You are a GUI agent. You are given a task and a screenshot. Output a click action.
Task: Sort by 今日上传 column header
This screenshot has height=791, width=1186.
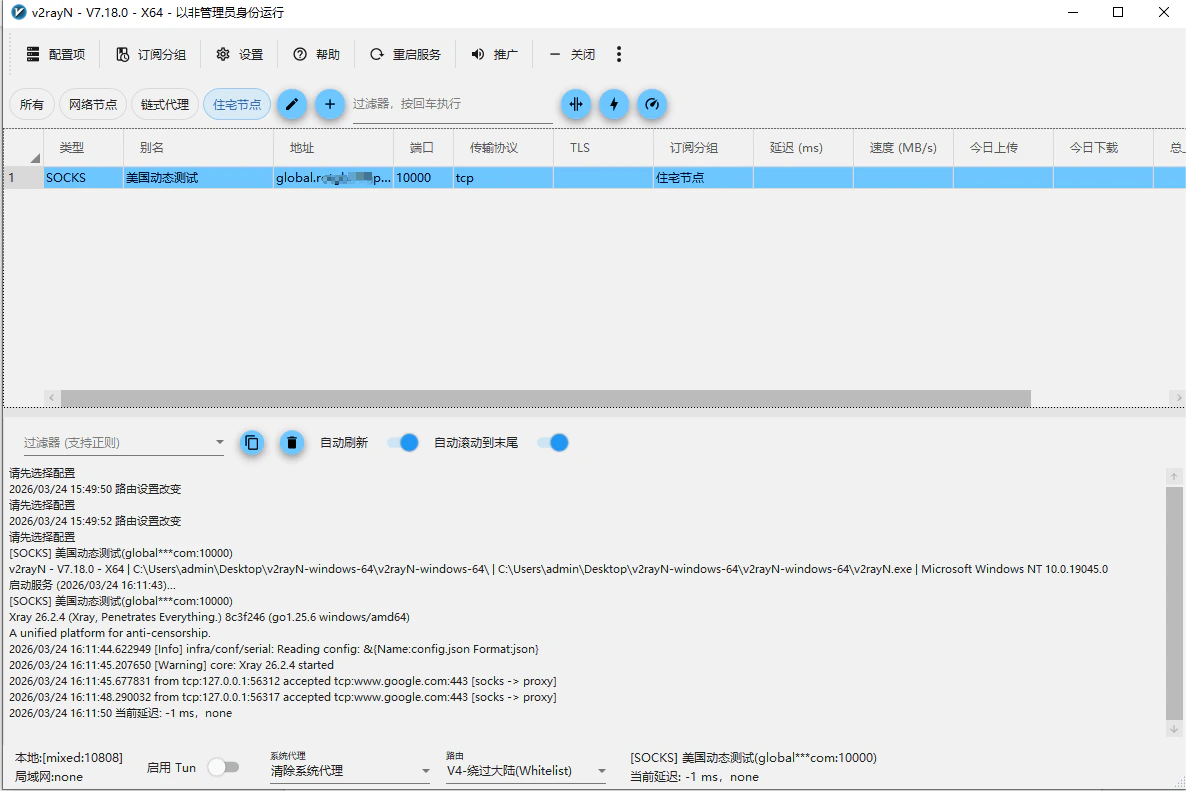1002,147
